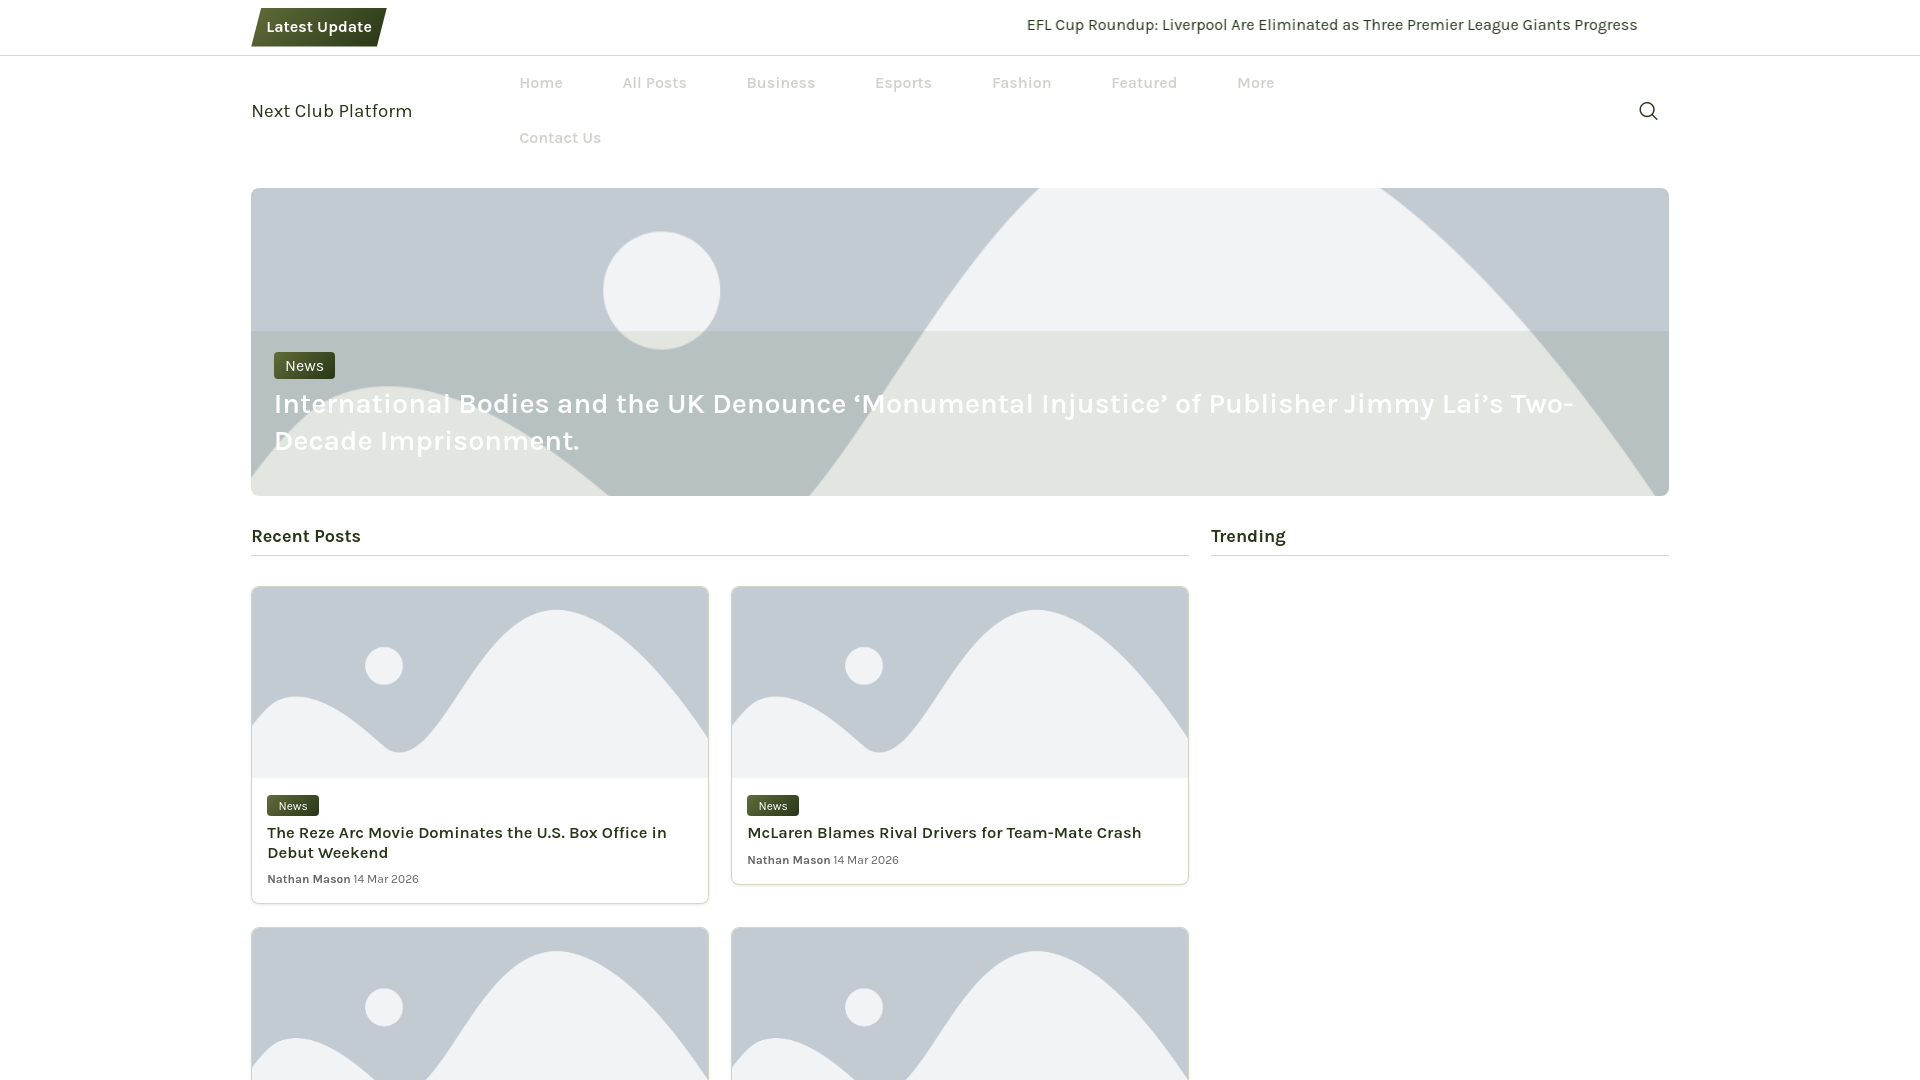The image size is (1920, 1080).
Task: Open the McLaren Blames Rival Drivers article
Action: click(943, 833)
